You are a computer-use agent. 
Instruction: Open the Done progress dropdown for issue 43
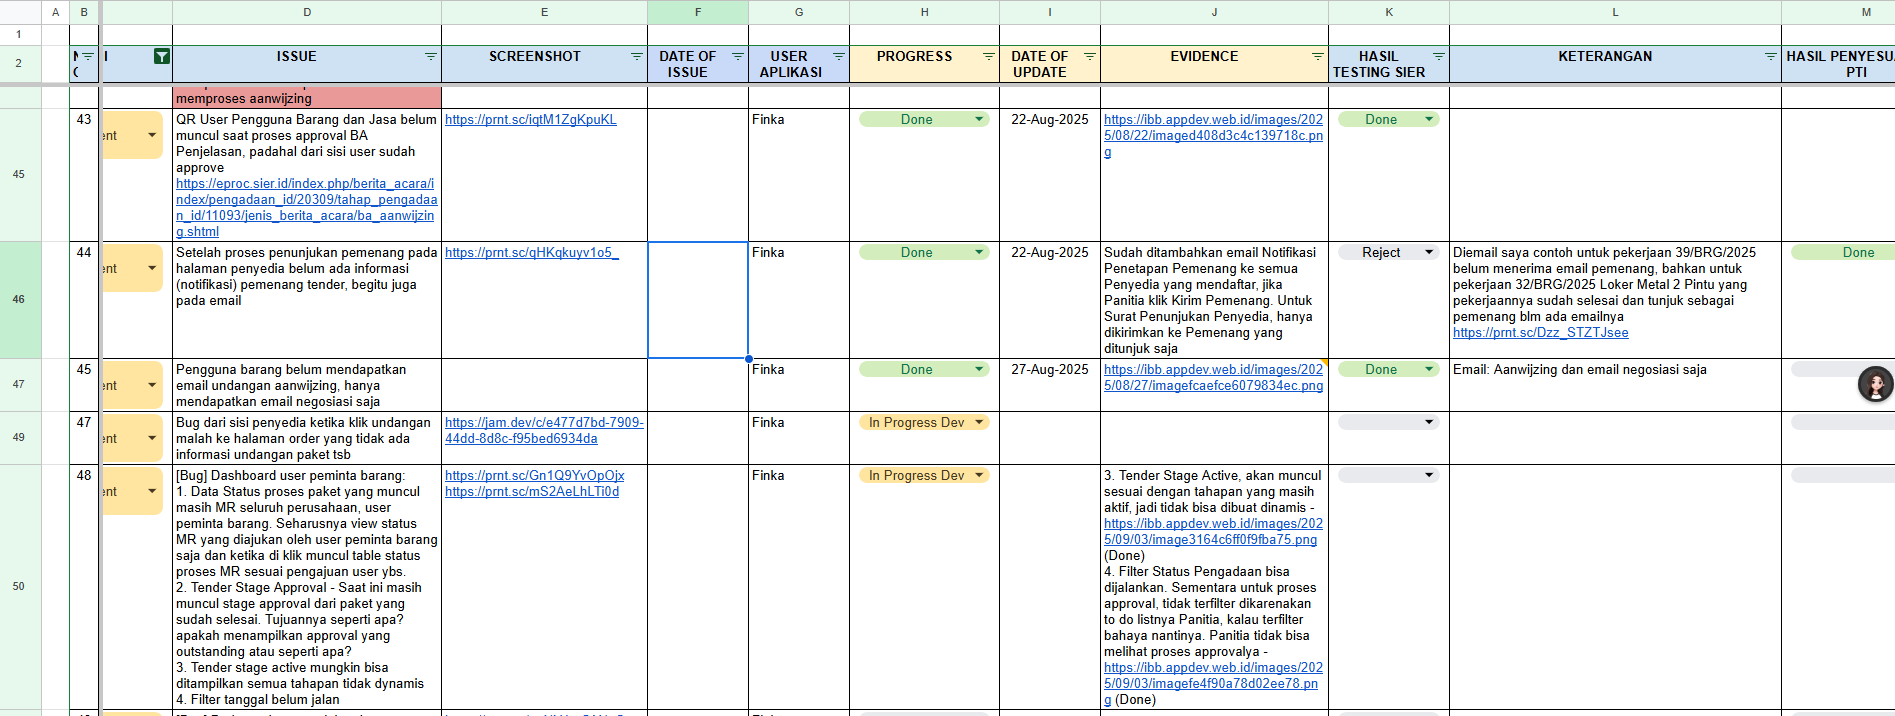979,120
